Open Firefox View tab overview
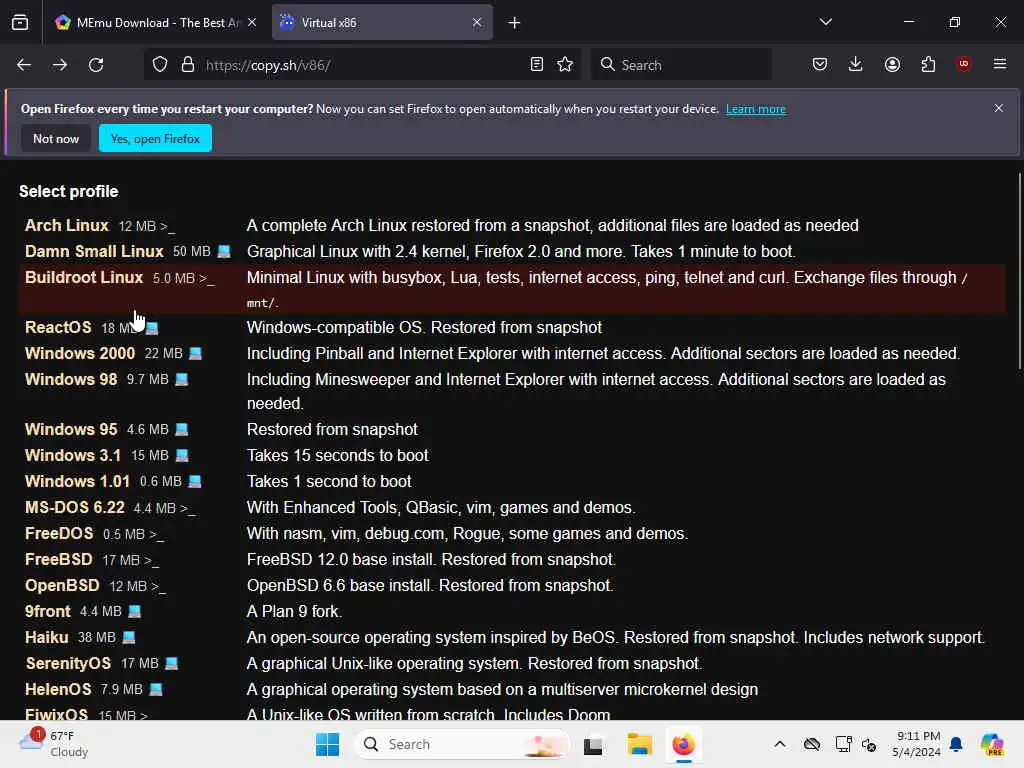This screenshot has height=768, width=1024. tap(20, 23)
